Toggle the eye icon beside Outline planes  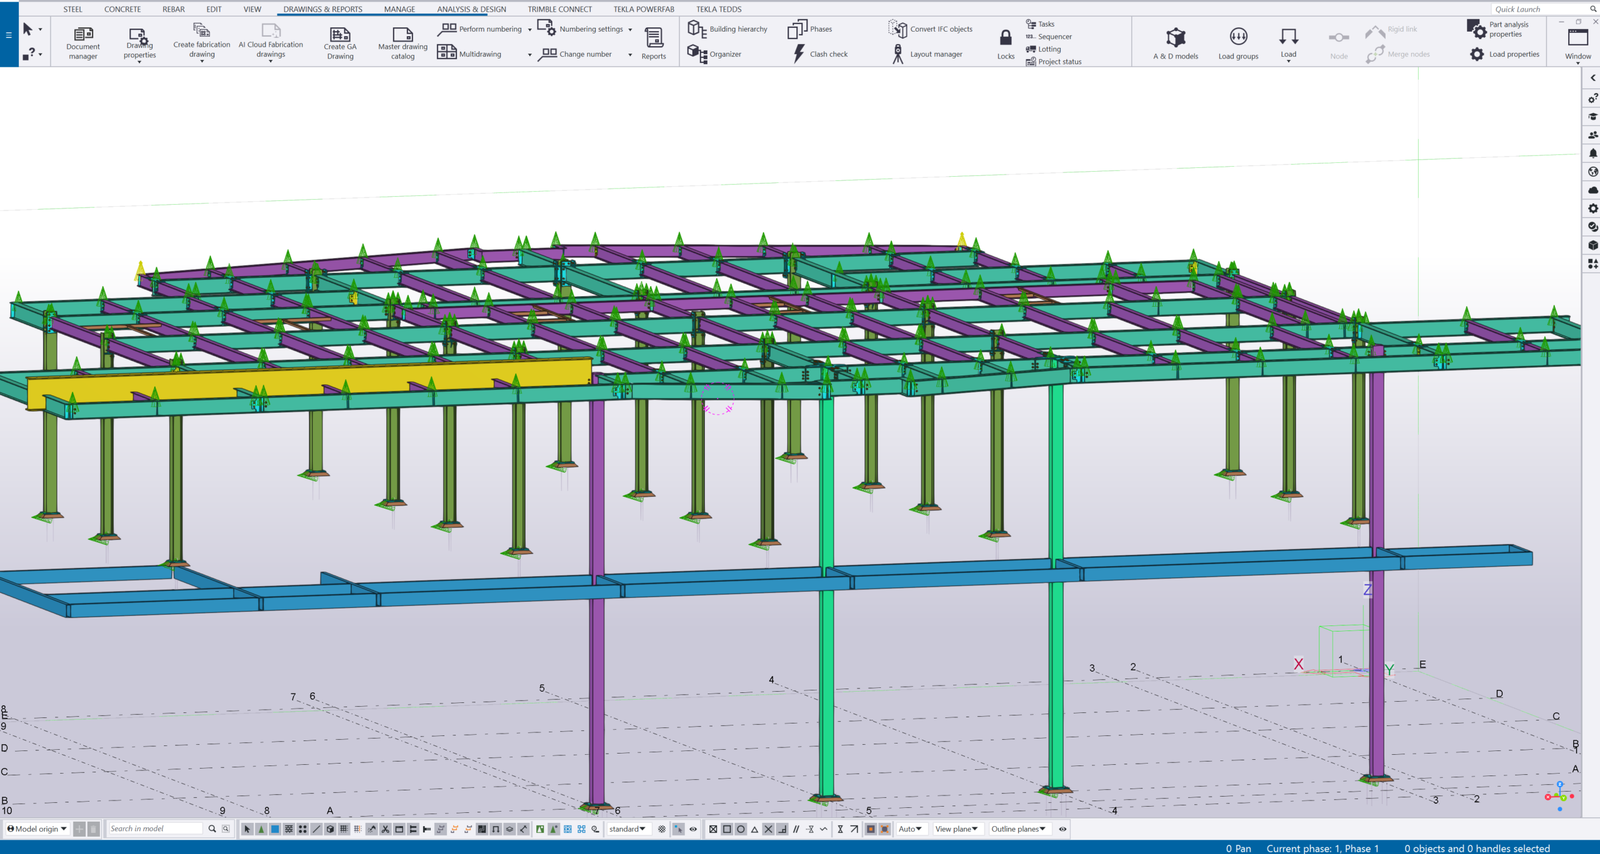[x=1062, y=829]
